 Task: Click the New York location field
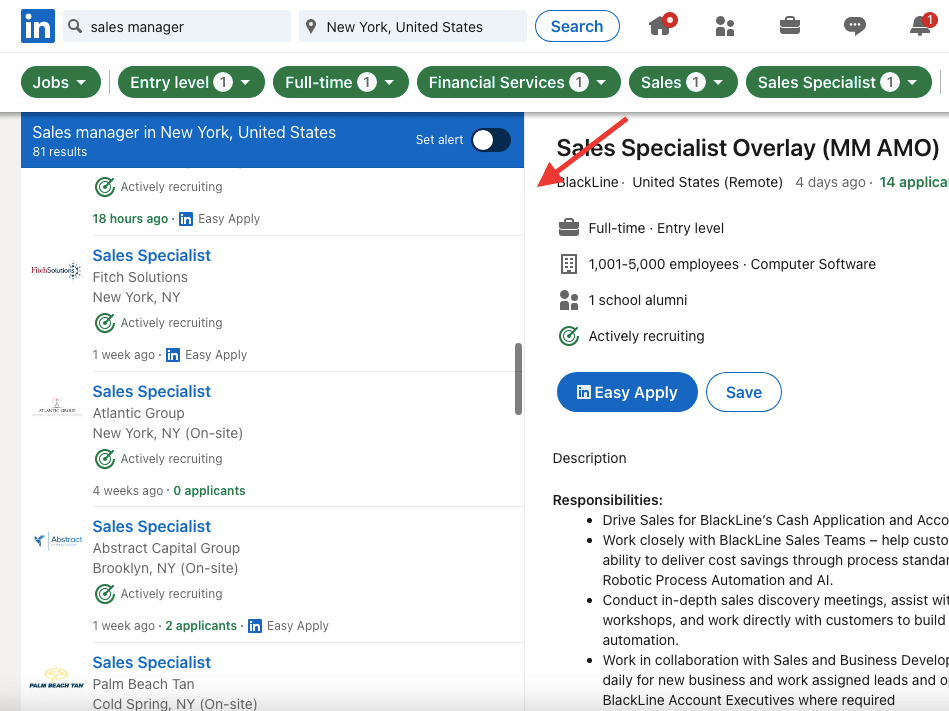[413, 26]
